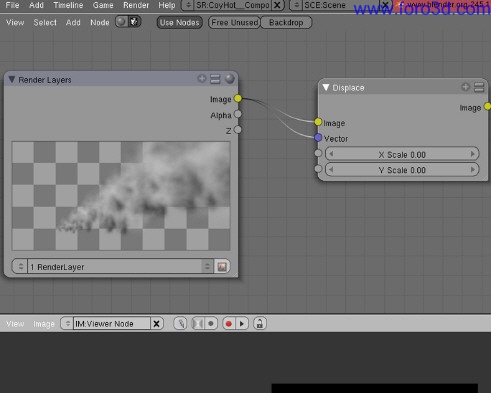Image resolution: width=491 pixels, height=393 pixels.
Task: Increase Y Scale with right arrow
Action: point(472,169)
